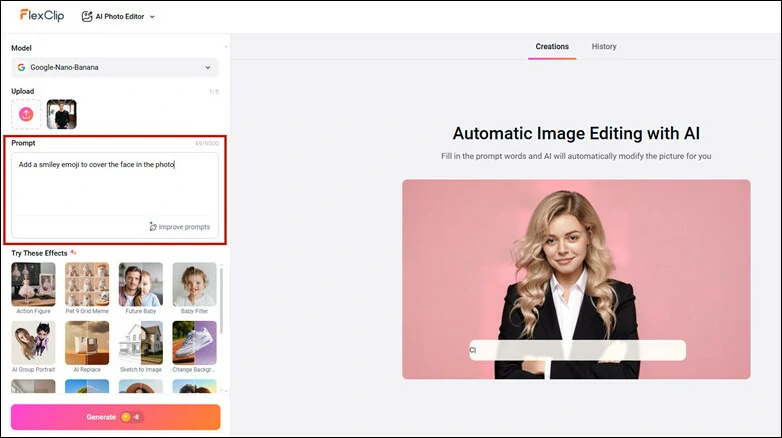Click the Google logo in model selector
This screenshot has width=782, height=438.
click(x=21, y=67)
